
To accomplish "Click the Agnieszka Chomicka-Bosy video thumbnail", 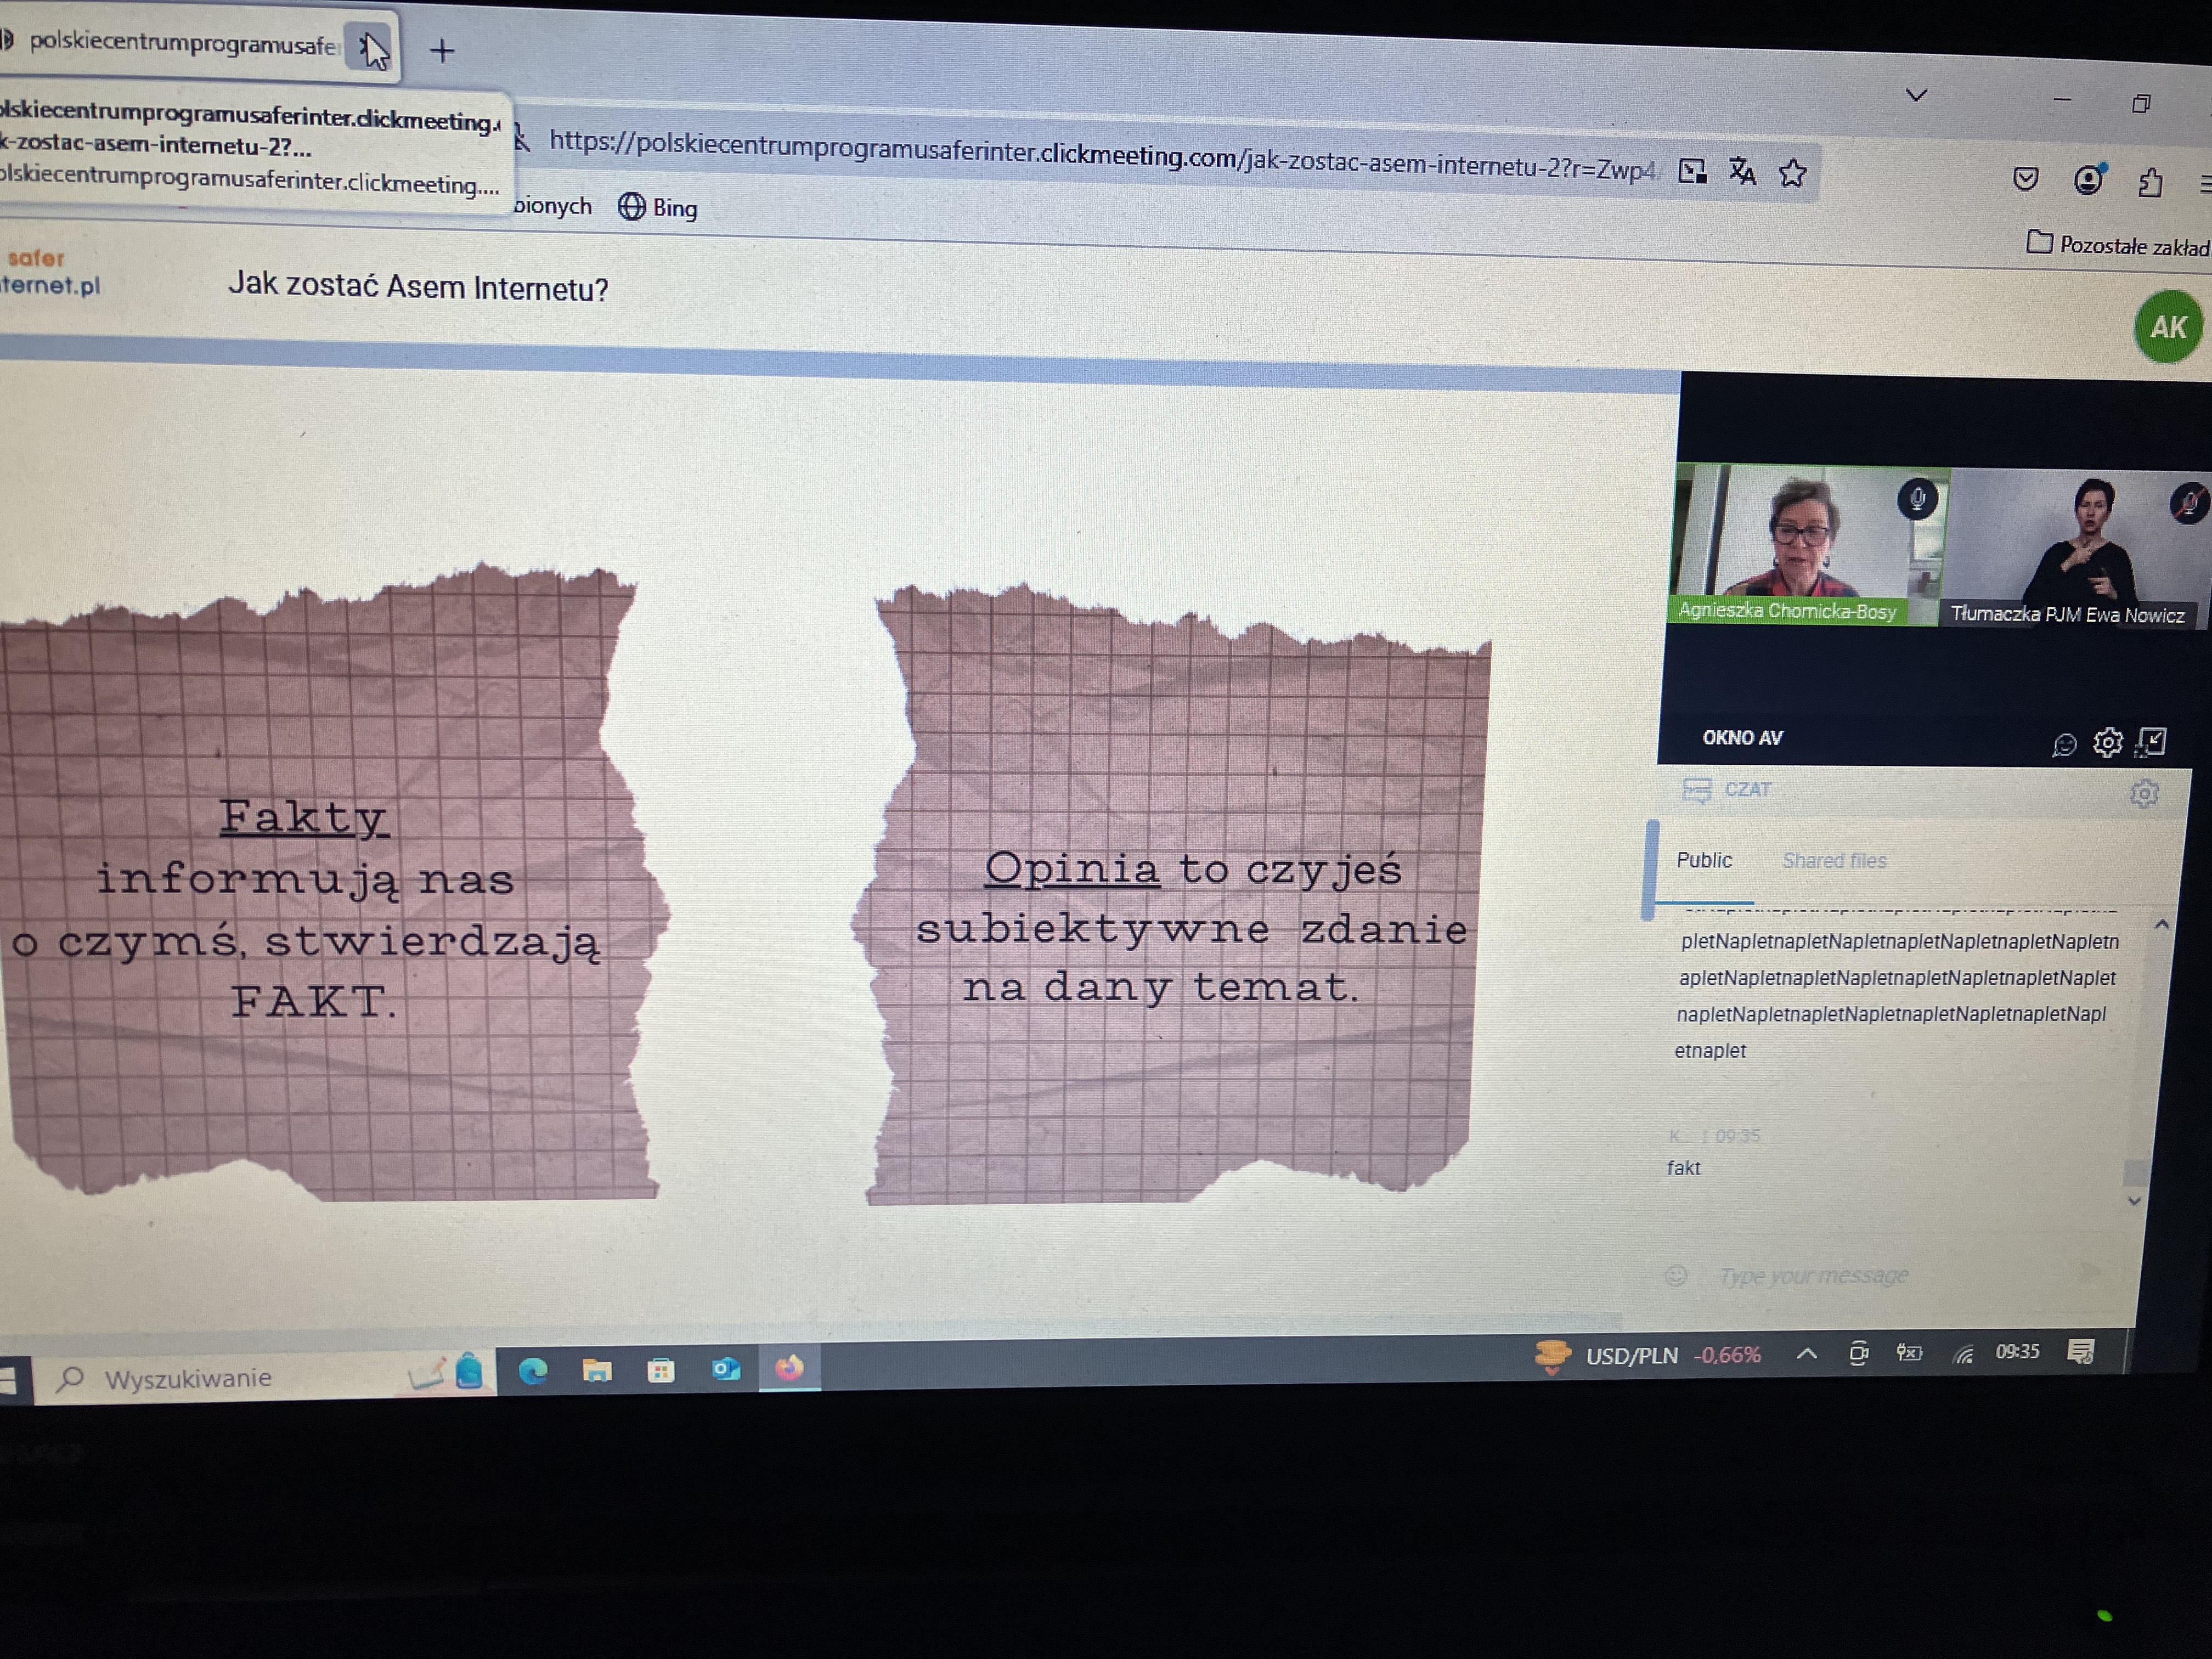I will (1808, 545).
